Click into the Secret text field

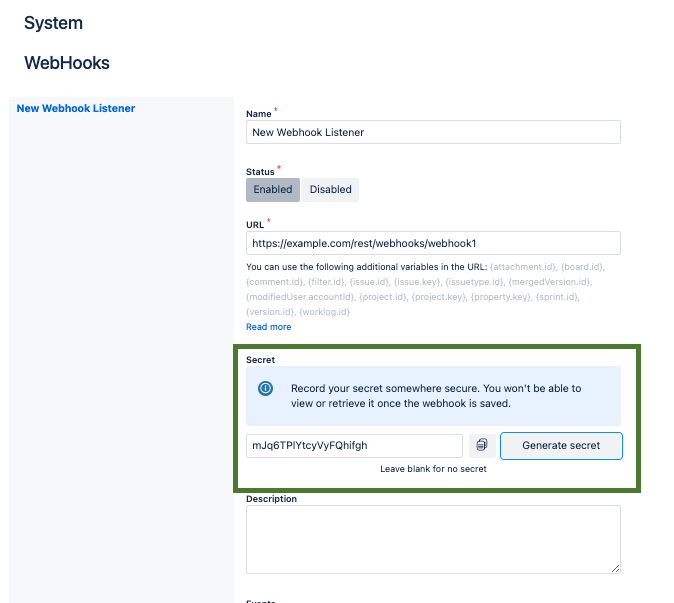click(354, 446)
